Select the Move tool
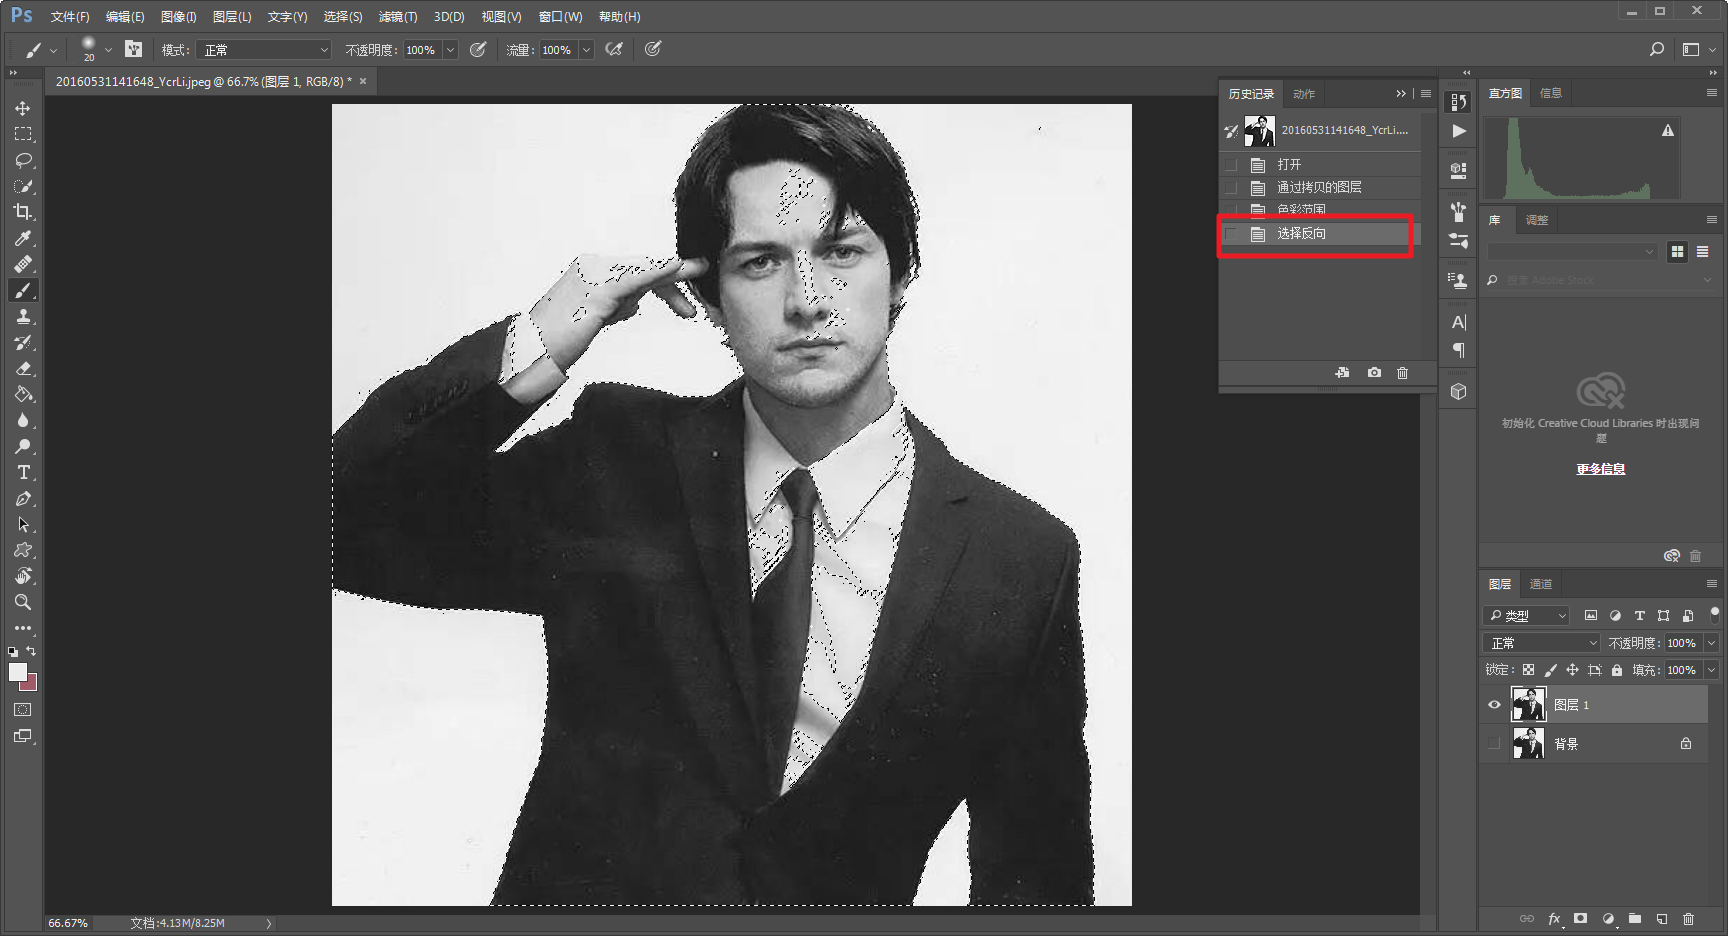1728x936 pixels. tap(23, 108)
